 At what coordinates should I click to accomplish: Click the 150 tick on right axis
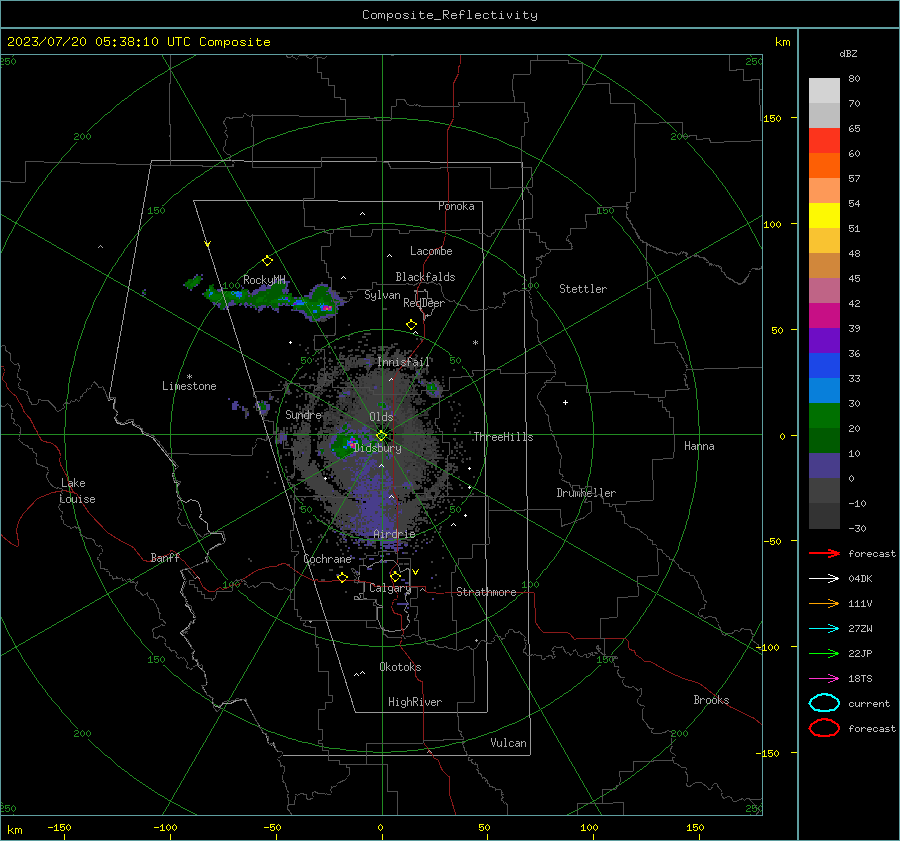pyautogui.click(x=773, y=118)
